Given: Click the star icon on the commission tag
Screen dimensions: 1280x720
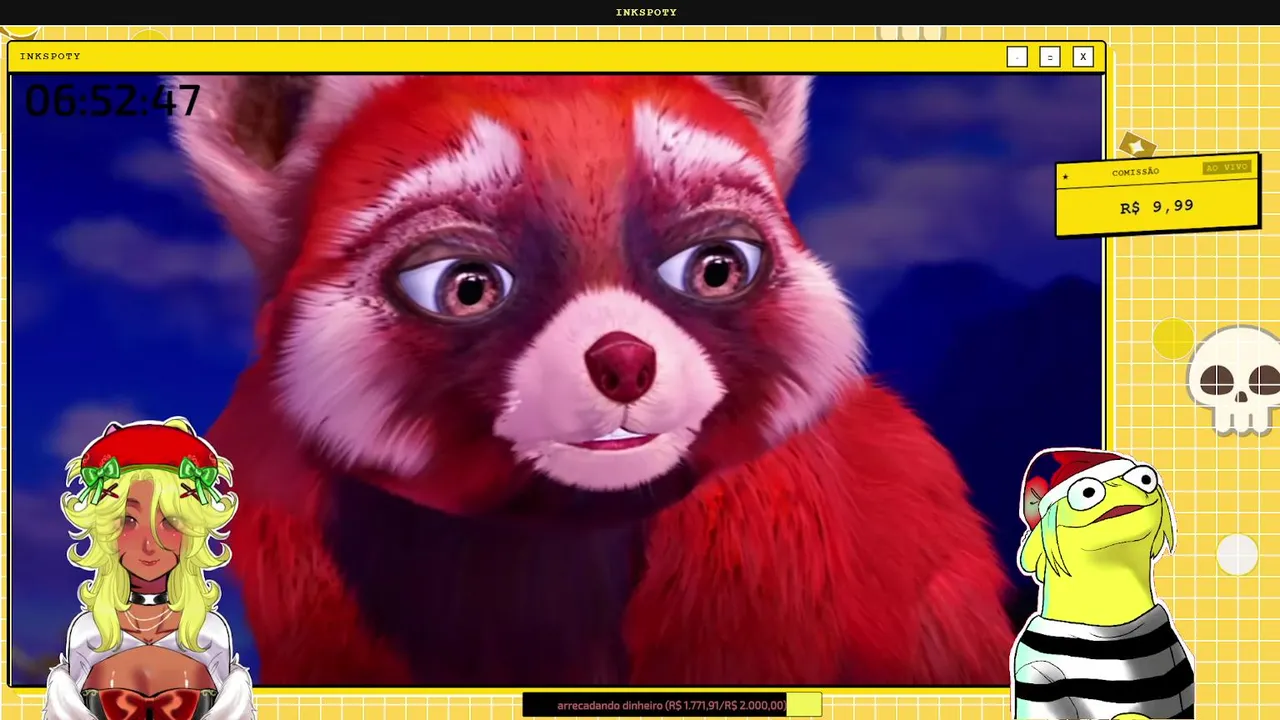Looking at the screenshot, I should 1066,178.
